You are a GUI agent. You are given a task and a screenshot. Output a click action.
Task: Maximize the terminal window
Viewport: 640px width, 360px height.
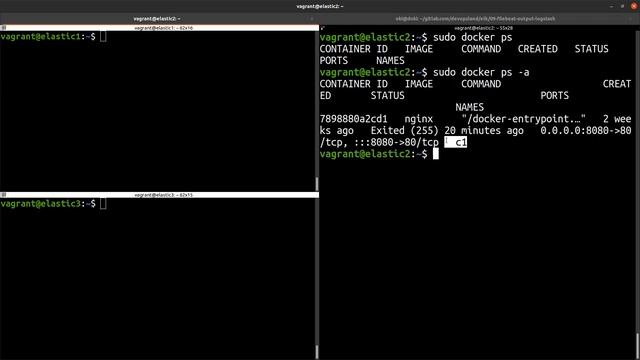pos(622,6)
